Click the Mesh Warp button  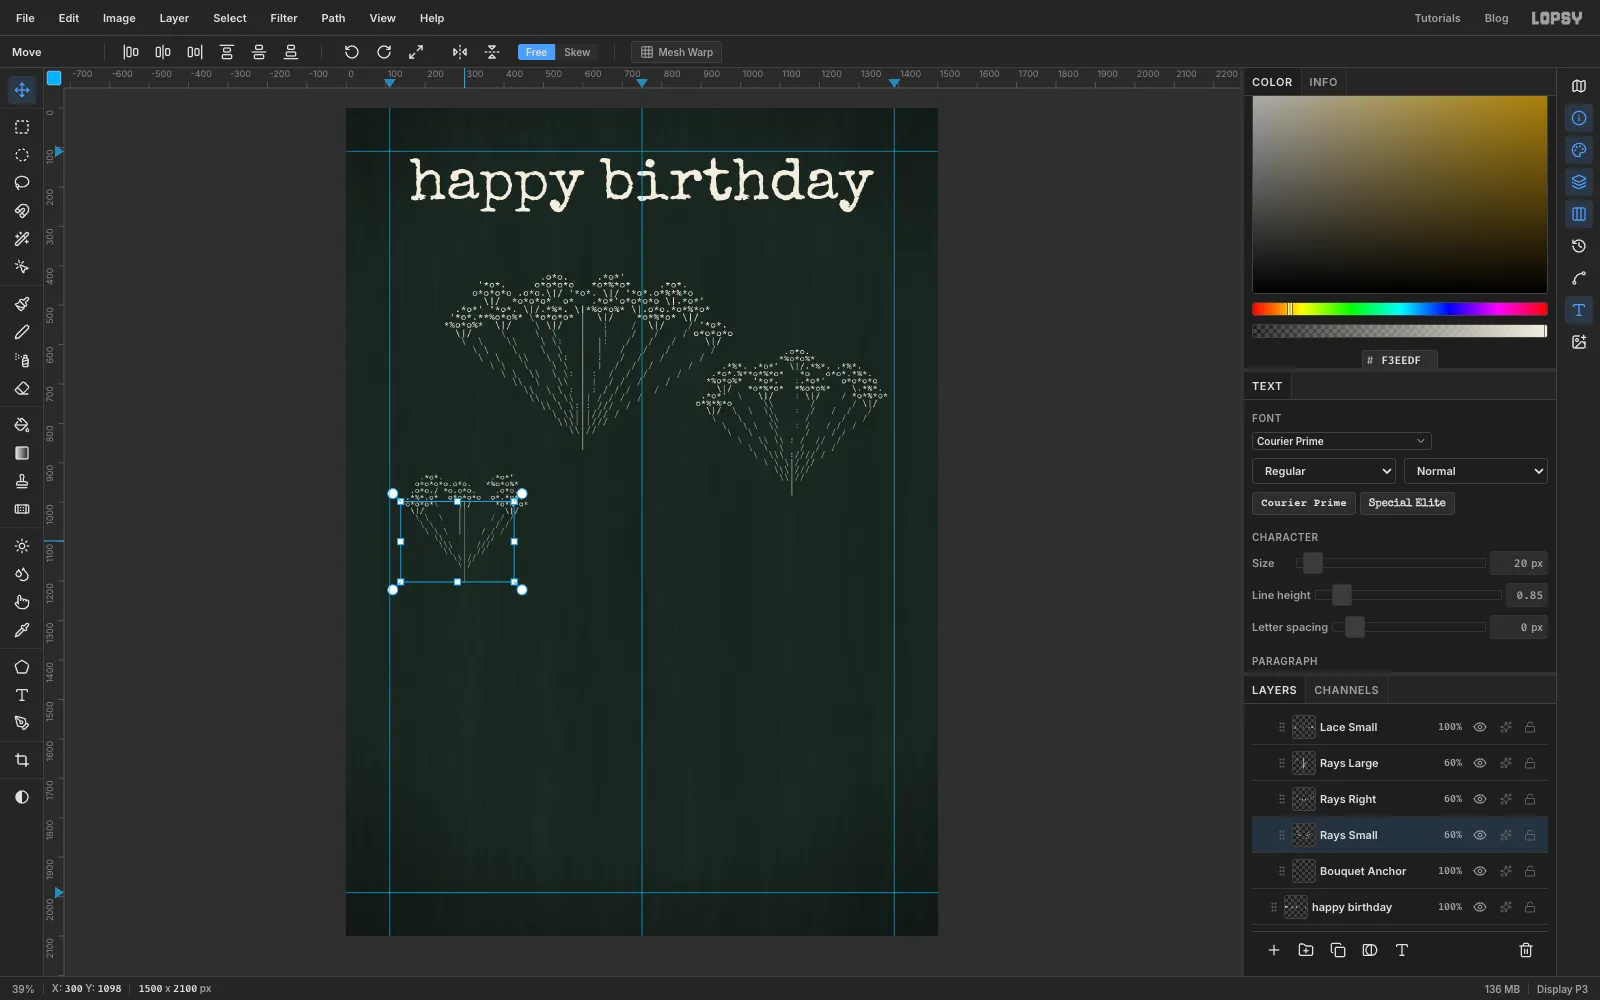677,52
